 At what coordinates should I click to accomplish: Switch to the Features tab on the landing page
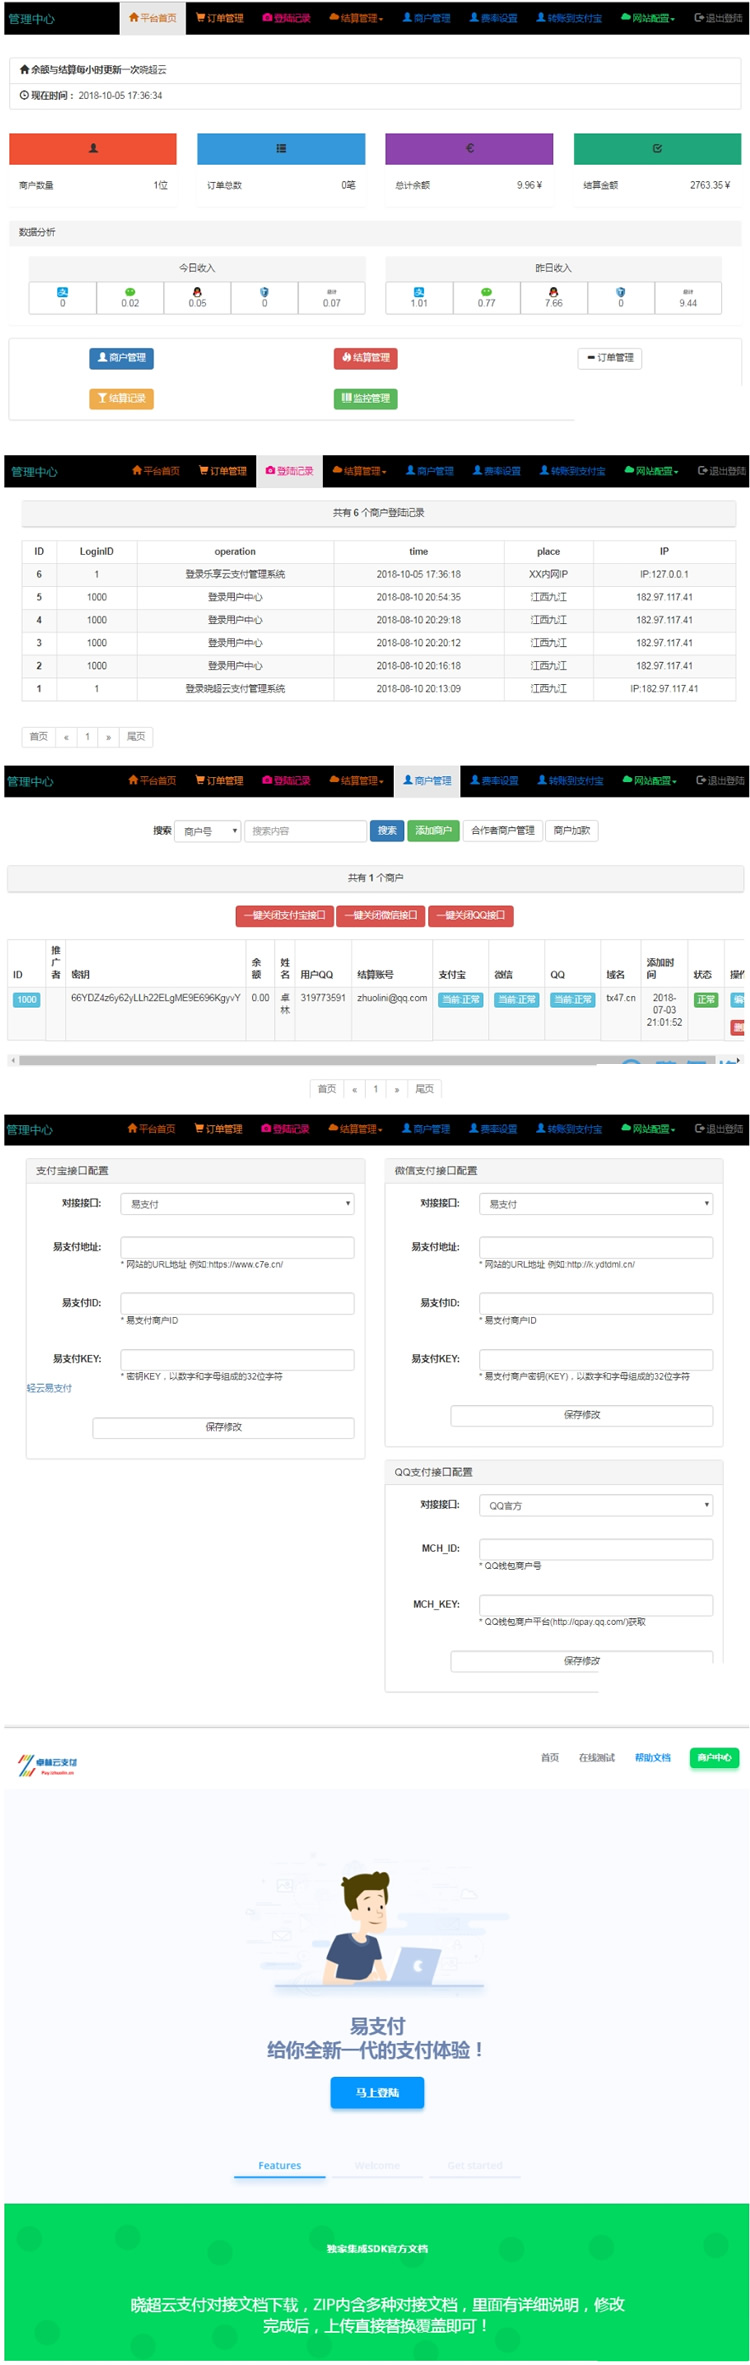[280, 2165]
